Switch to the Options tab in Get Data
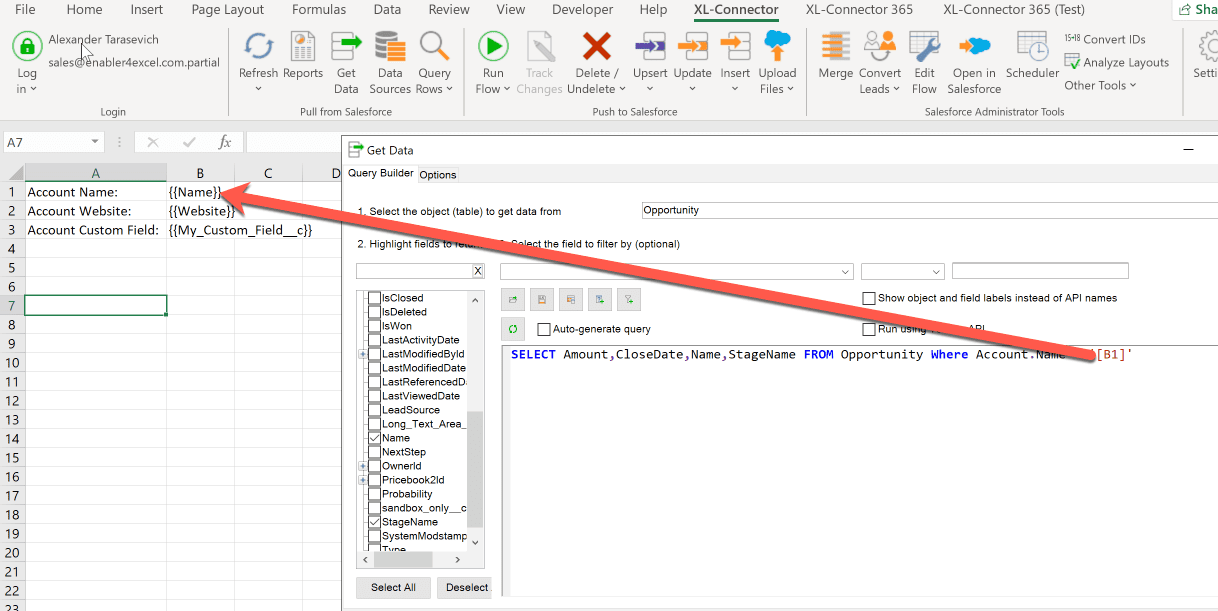The width and height of the screenshot is (1218, 611). 438,173
